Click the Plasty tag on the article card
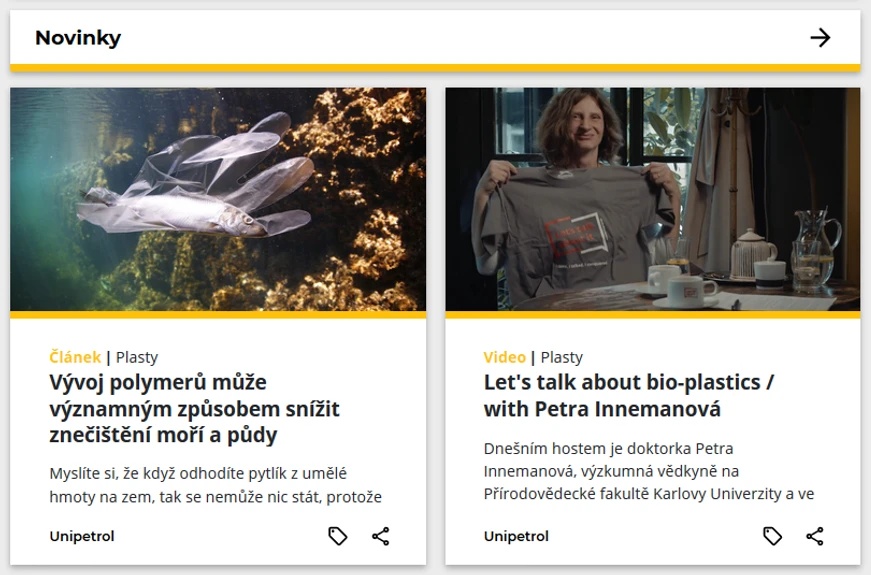Image resolution: width=871 pixels, height=575 pixels. pos(137,357)
